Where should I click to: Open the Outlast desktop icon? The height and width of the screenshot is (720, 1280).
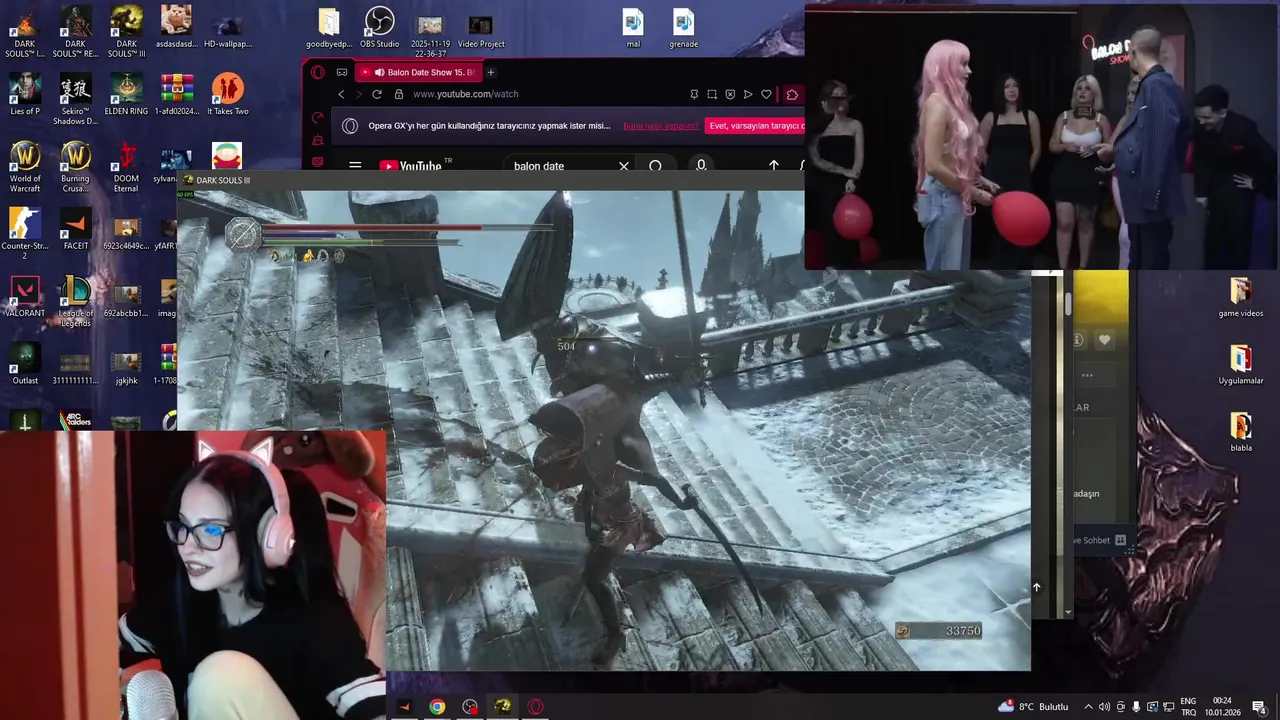click(25, 363)
